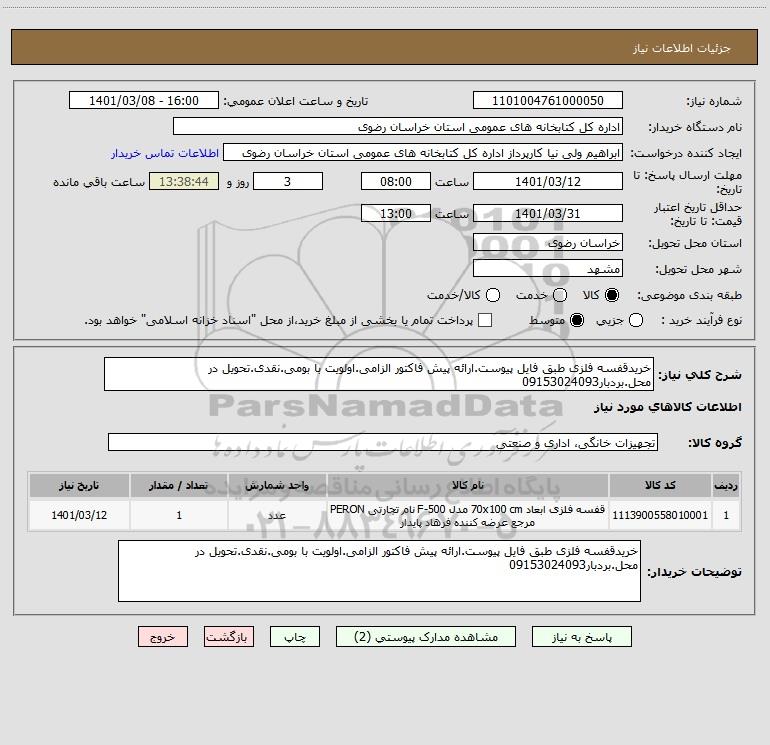Click the کد کالا column header
Viewport: 770px width, 745px height.
click(660, 485)
